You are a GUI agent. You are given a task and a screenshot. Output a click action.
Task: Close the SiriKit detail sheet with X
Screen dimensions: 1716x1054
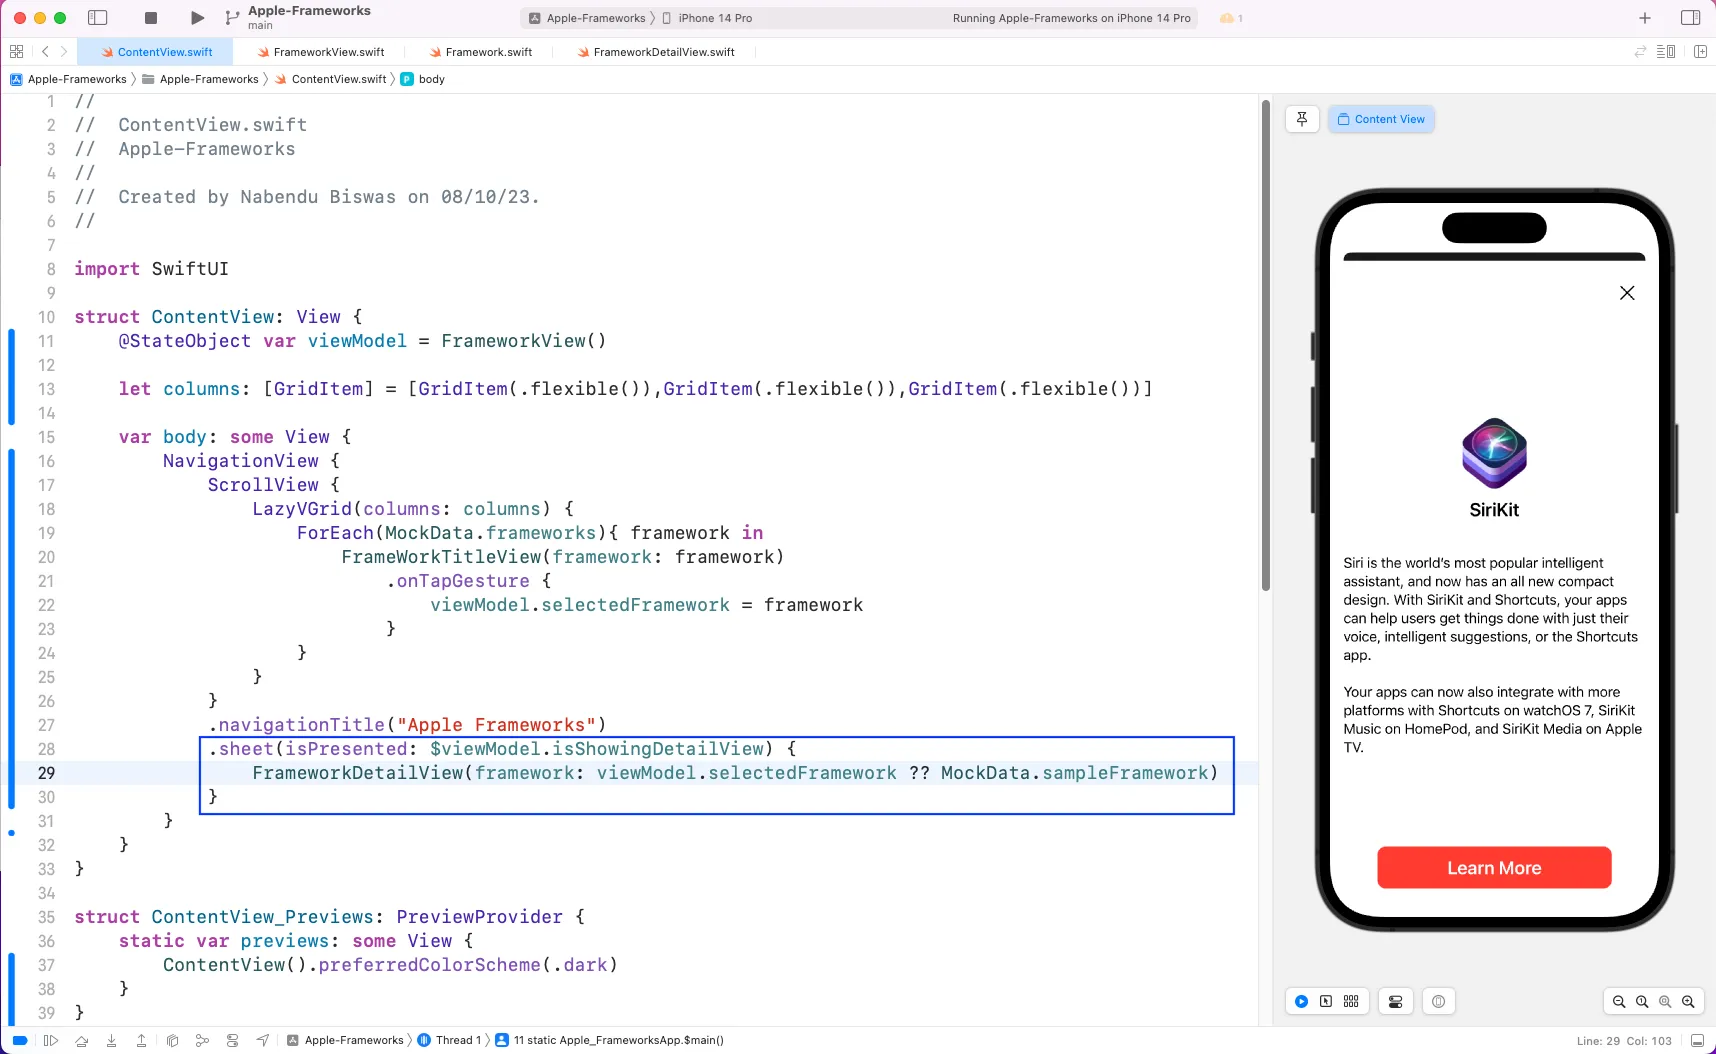pyautogui.click(x=1627, y=293)
